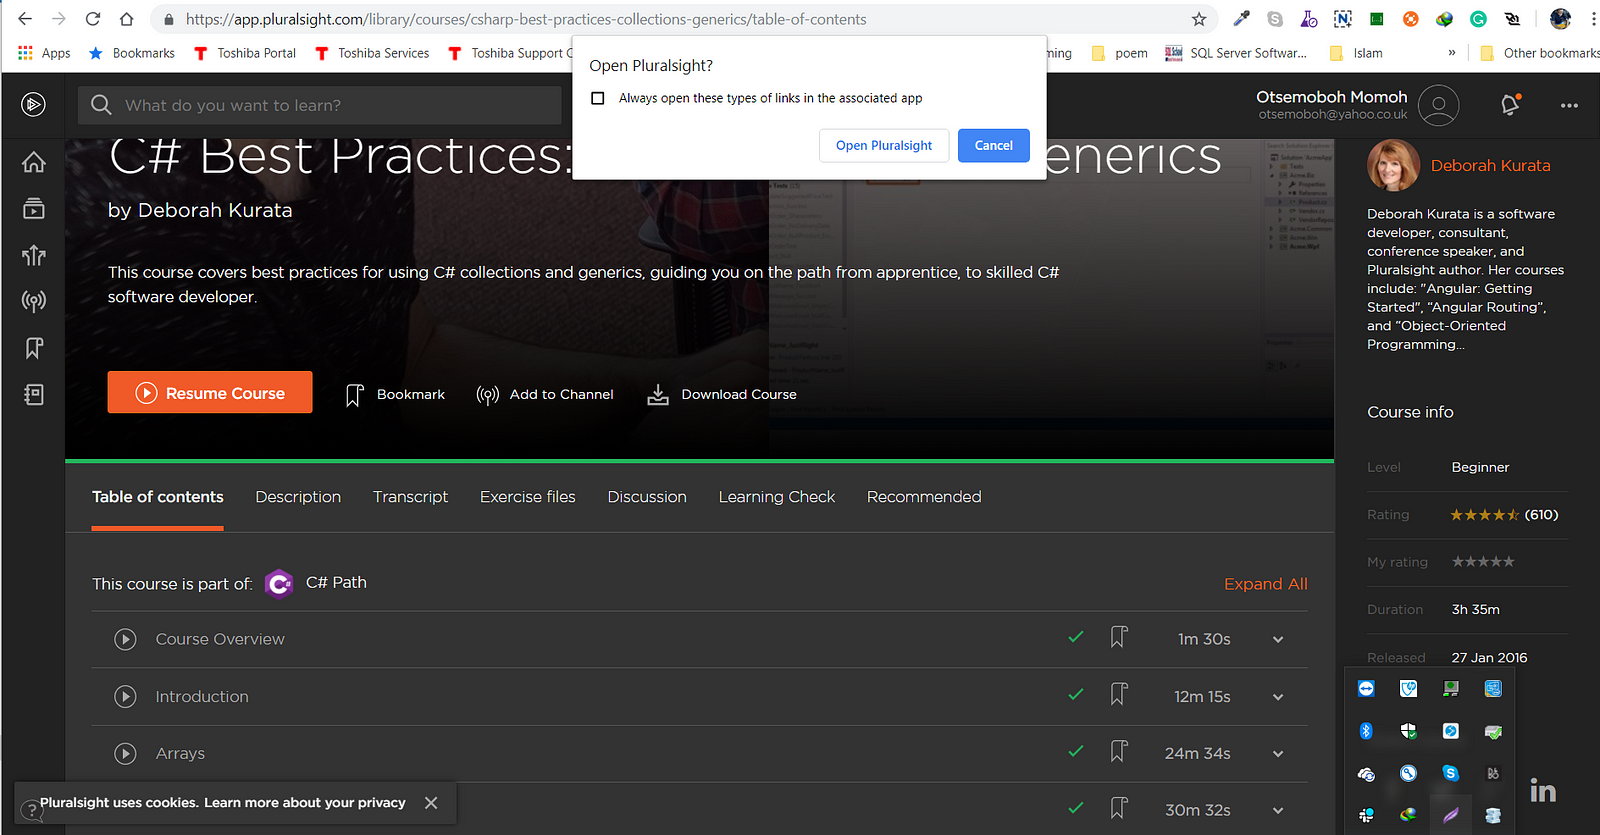This screenshot has height=835, width=1600.
Task: Open the Exercise files tab
Action: pos(528,497)
